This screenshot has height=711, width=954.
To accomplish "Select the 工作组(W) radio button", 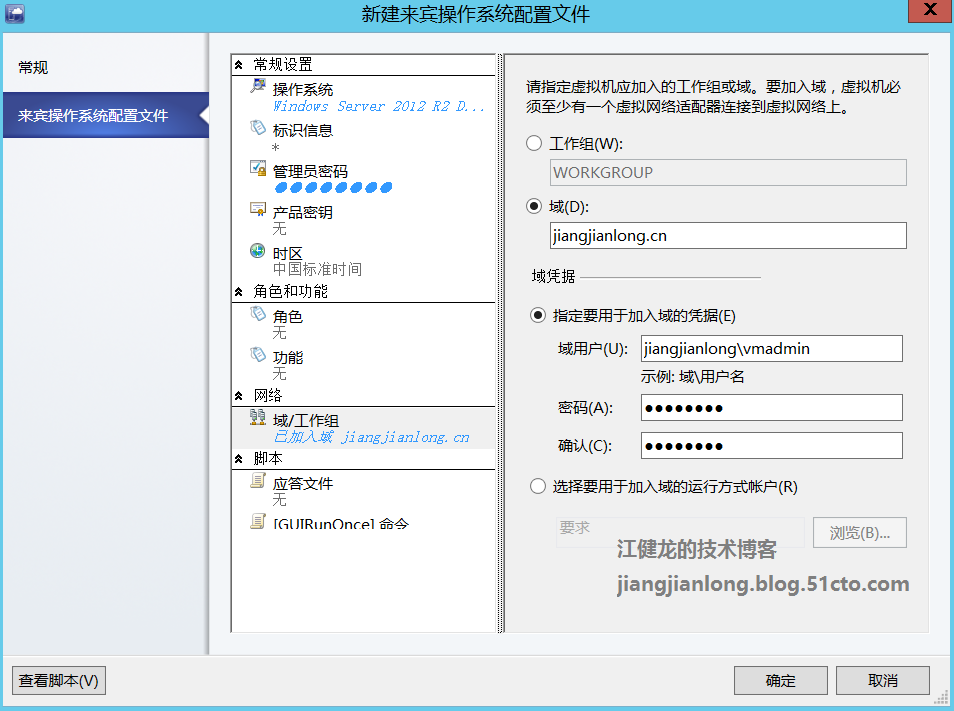I will click(534, 144).
